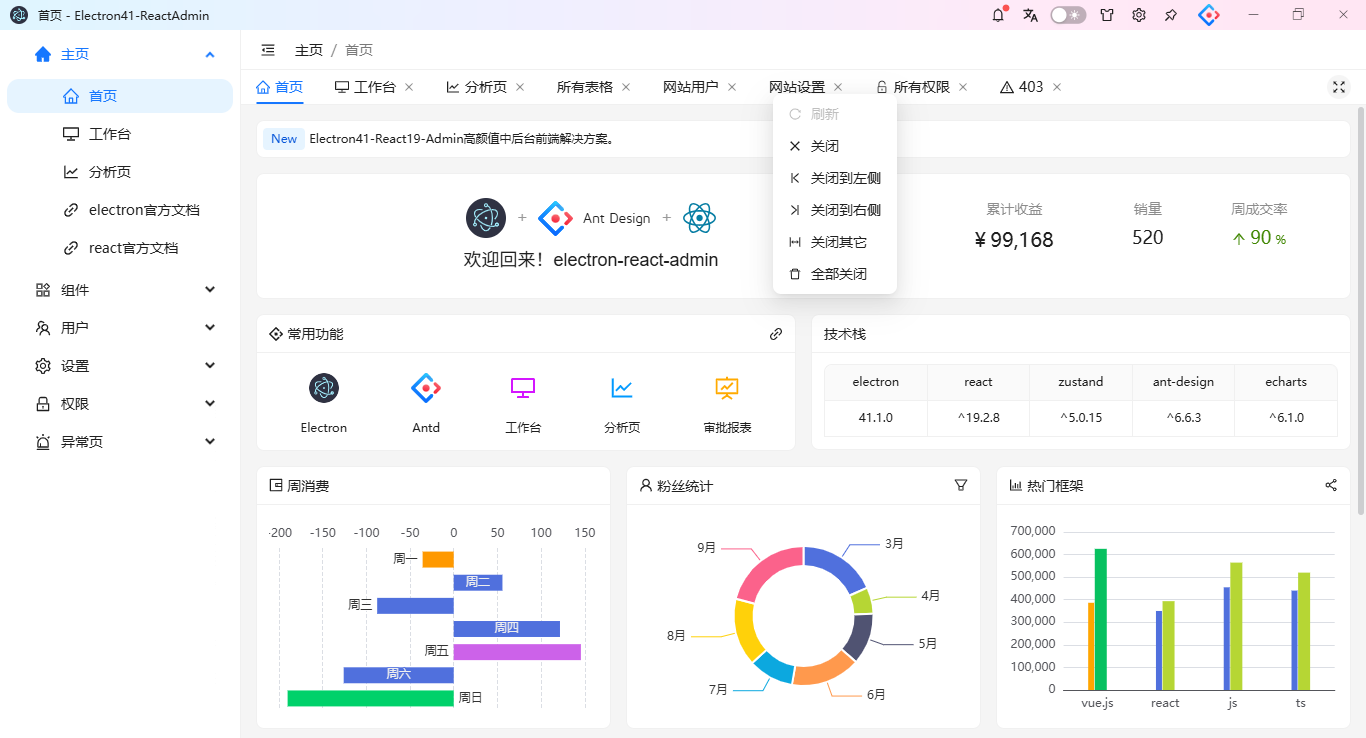
Task: Collapse the sidebar with menu fold icon
Action: tap(268, 50)
